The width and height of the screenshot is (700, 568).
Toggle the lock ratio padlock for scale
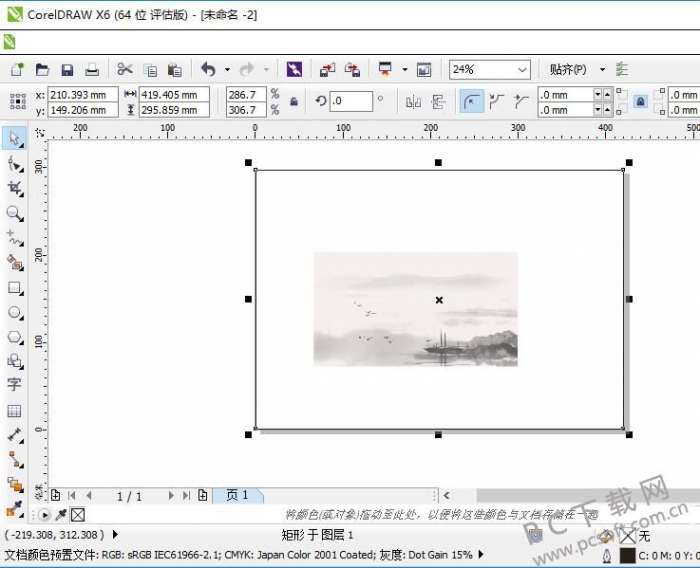tap(294, 101)
